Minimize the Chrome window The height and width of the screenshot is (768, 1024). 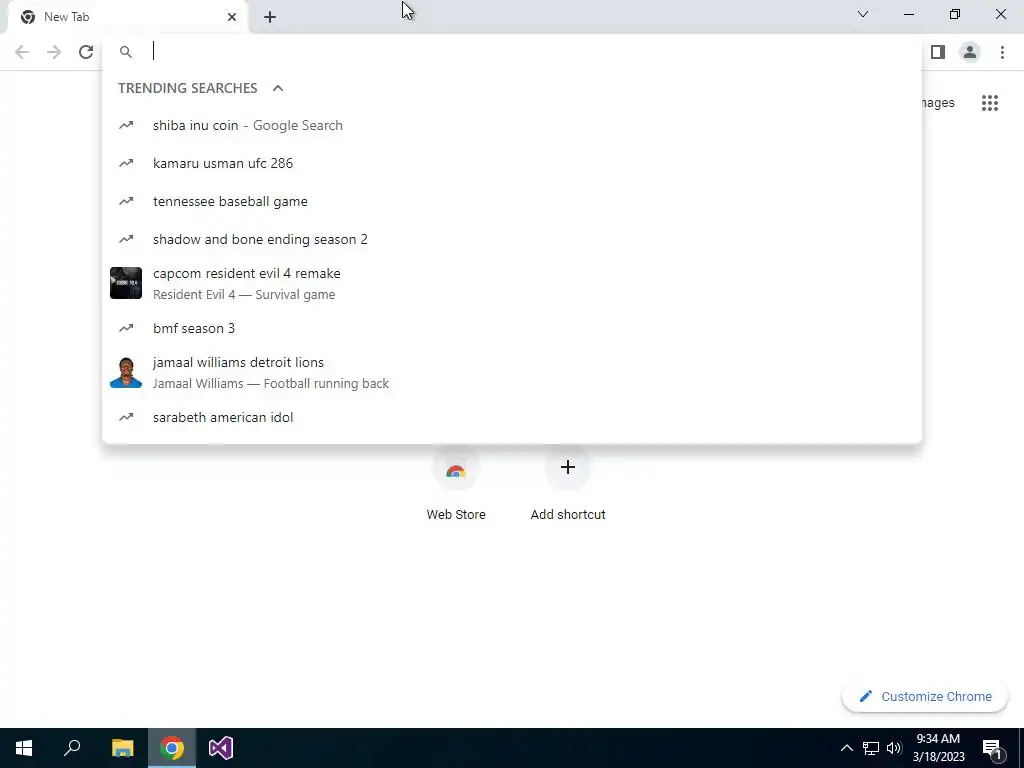tap(909, 14)
